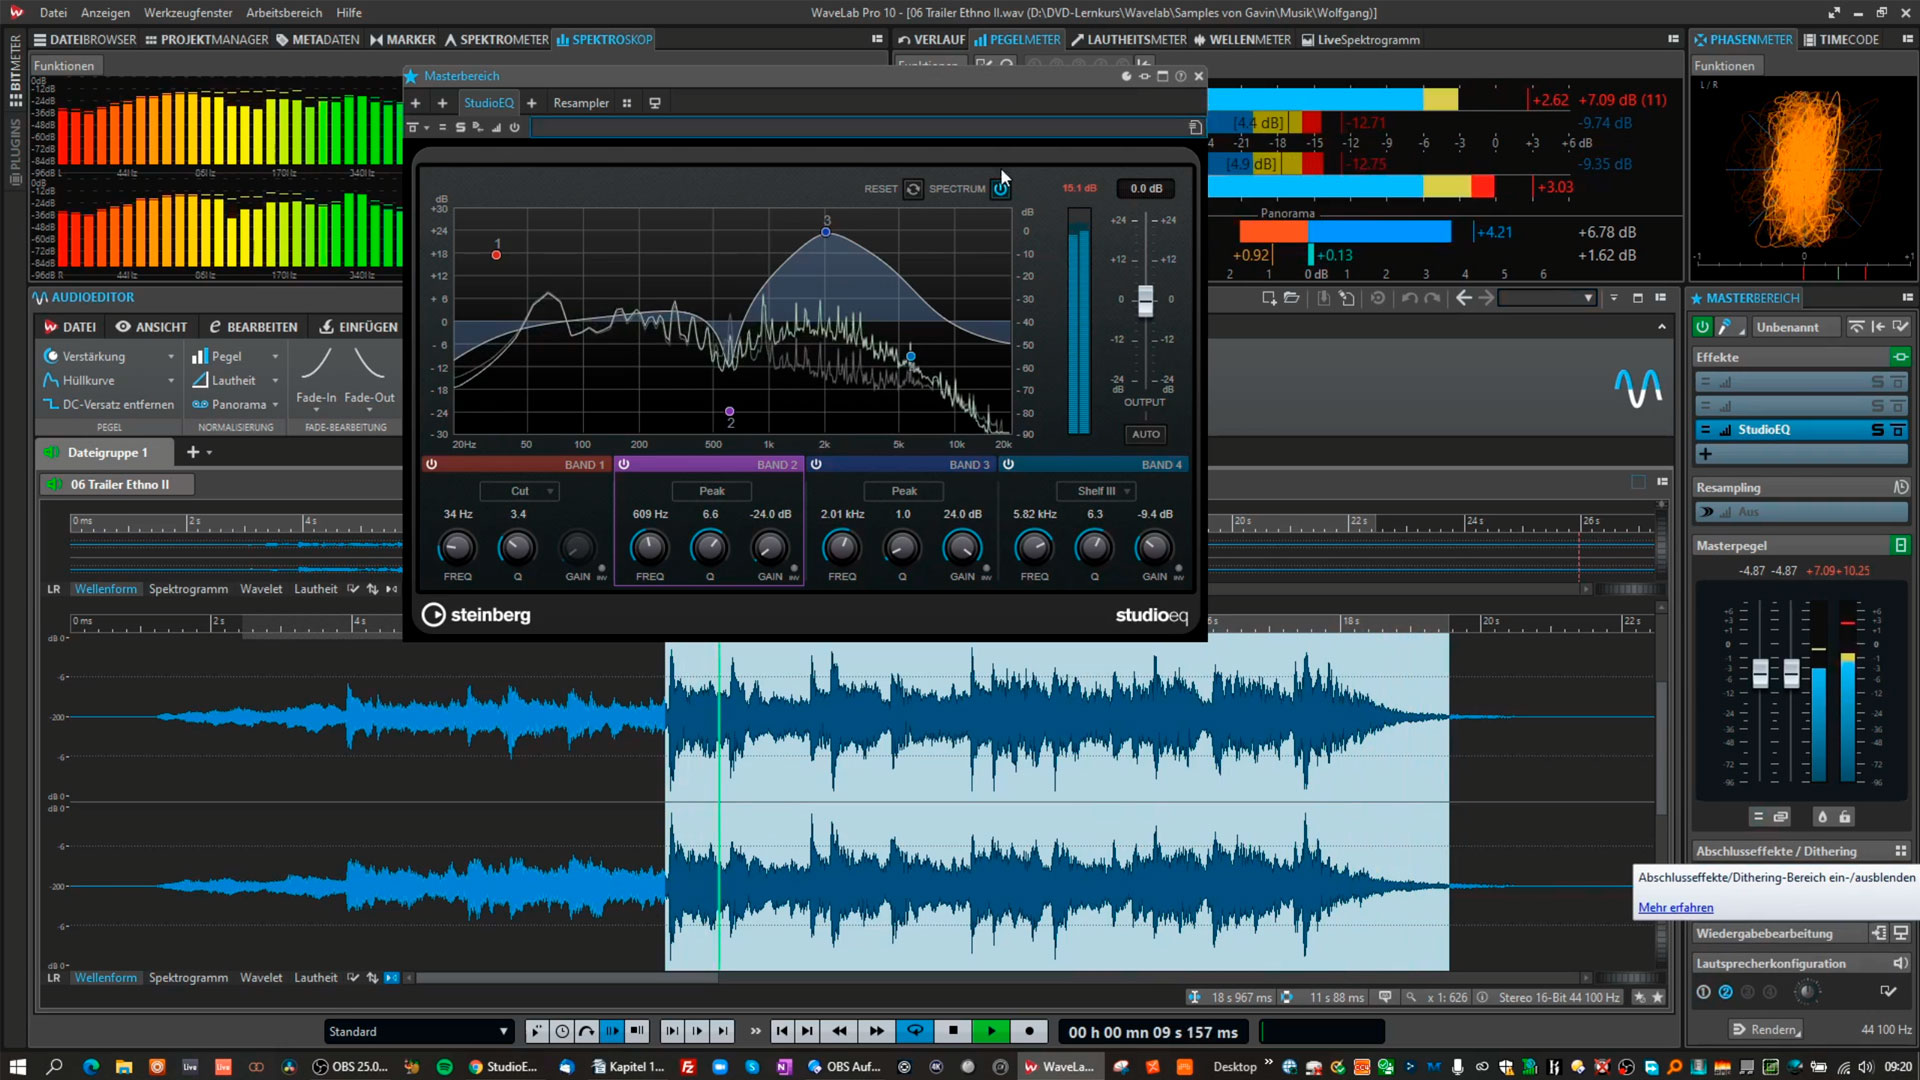This screenshot has width=1920, height=1080.
Task: Toggle the StudioEQ spectrum display
Action: point(1000,189)
